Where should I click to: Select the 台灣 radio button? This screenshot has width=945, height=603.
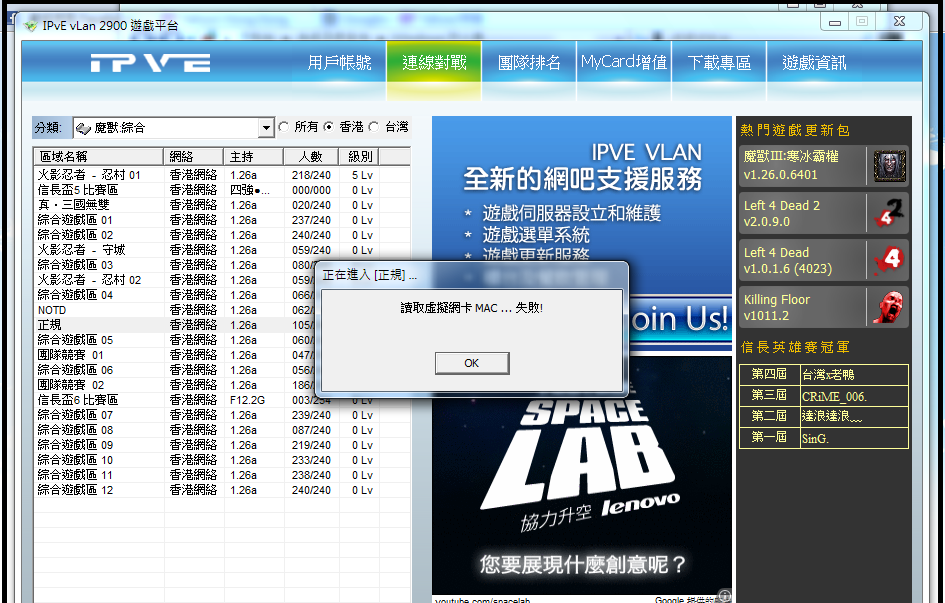pos(374,127)
